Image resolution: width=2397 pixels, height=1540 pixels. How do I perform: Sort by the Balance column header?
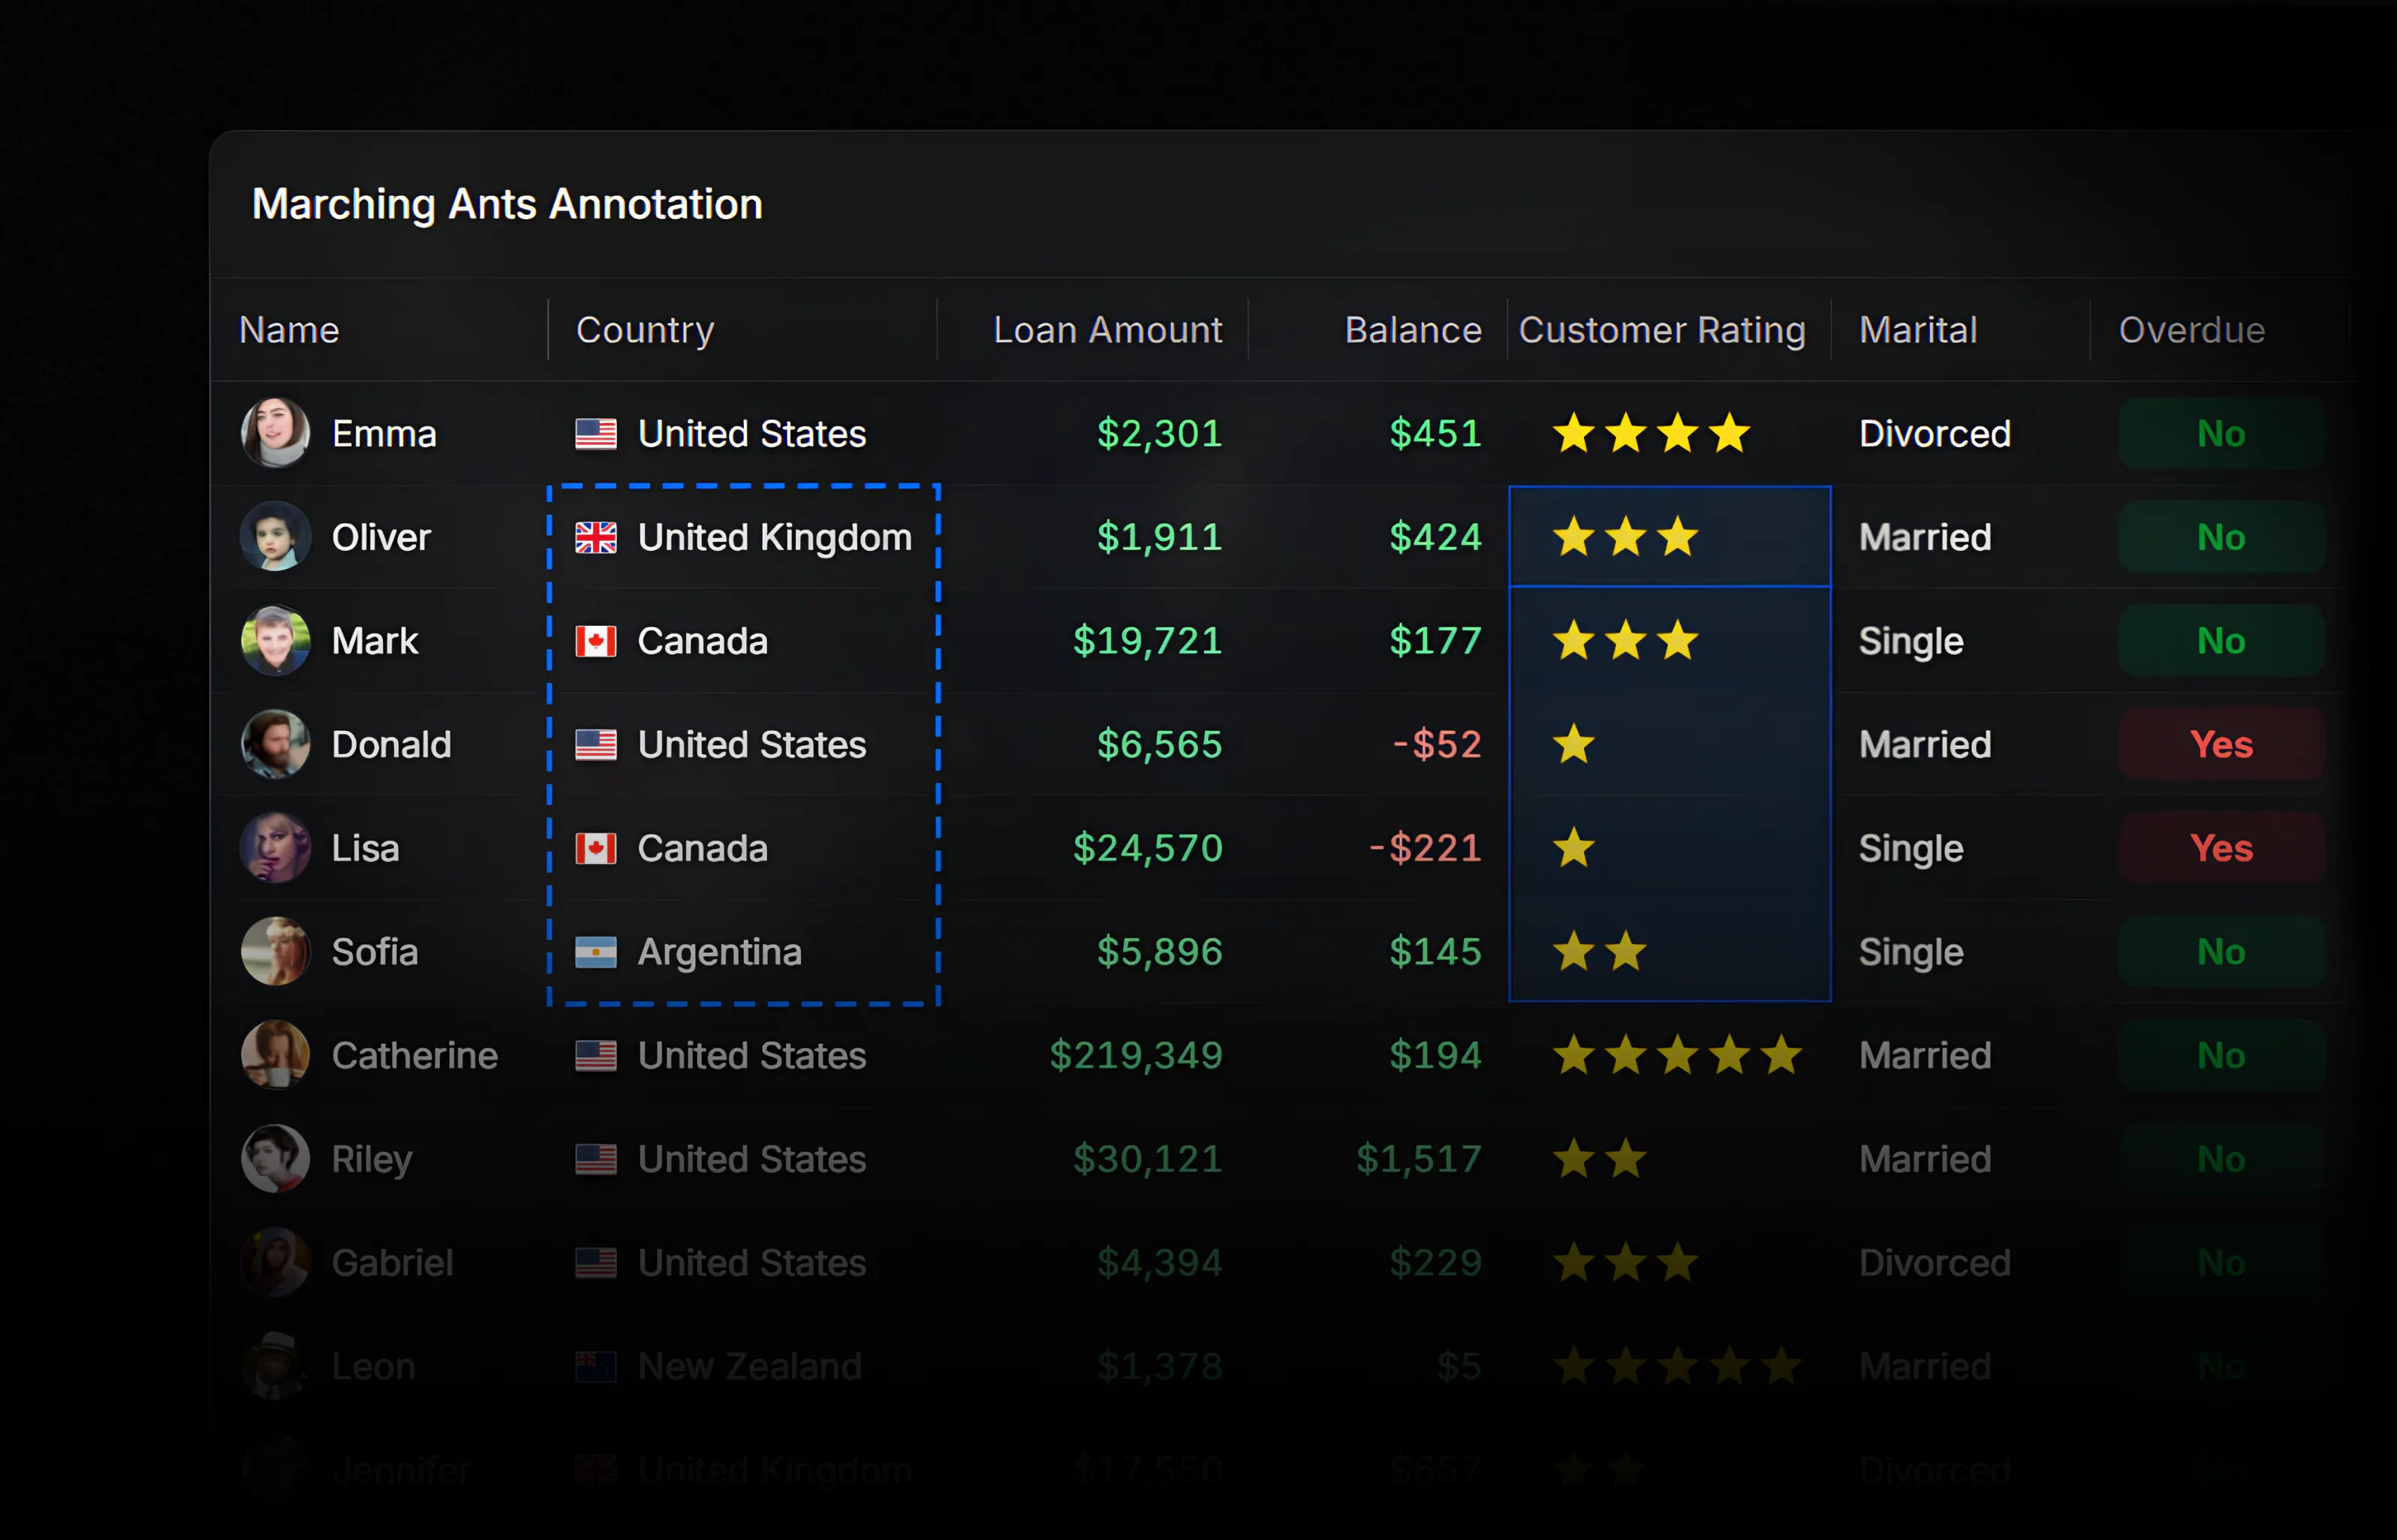1413,330
